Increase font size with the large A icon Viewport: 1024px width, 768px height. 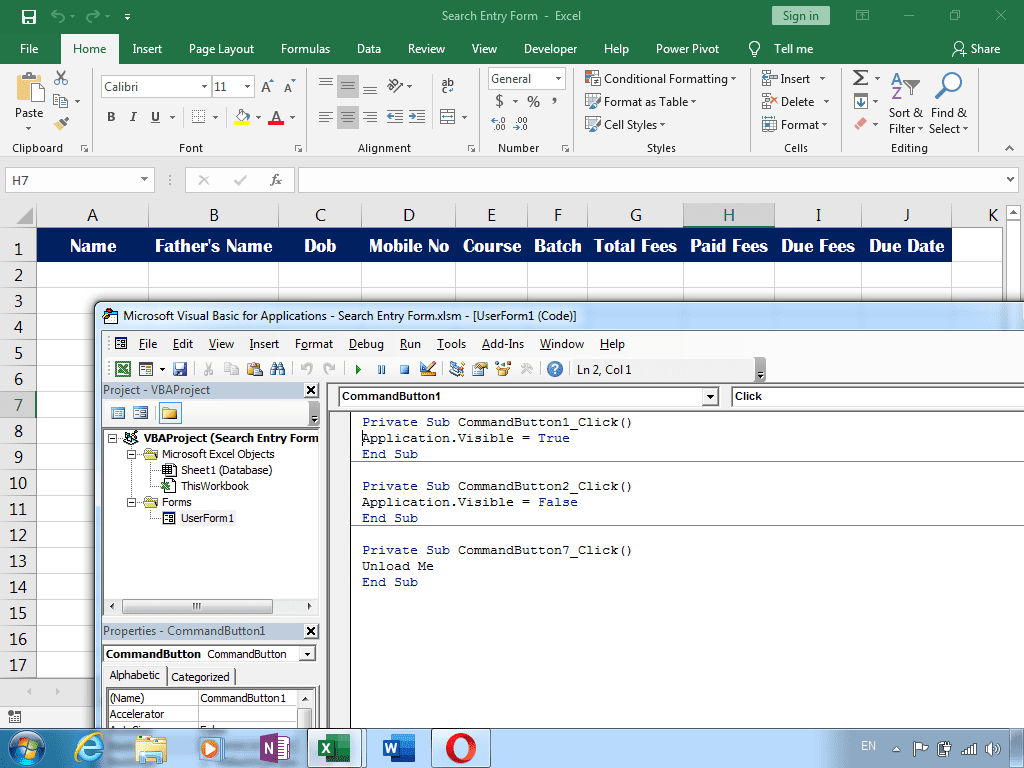click(x=266, y=87)
